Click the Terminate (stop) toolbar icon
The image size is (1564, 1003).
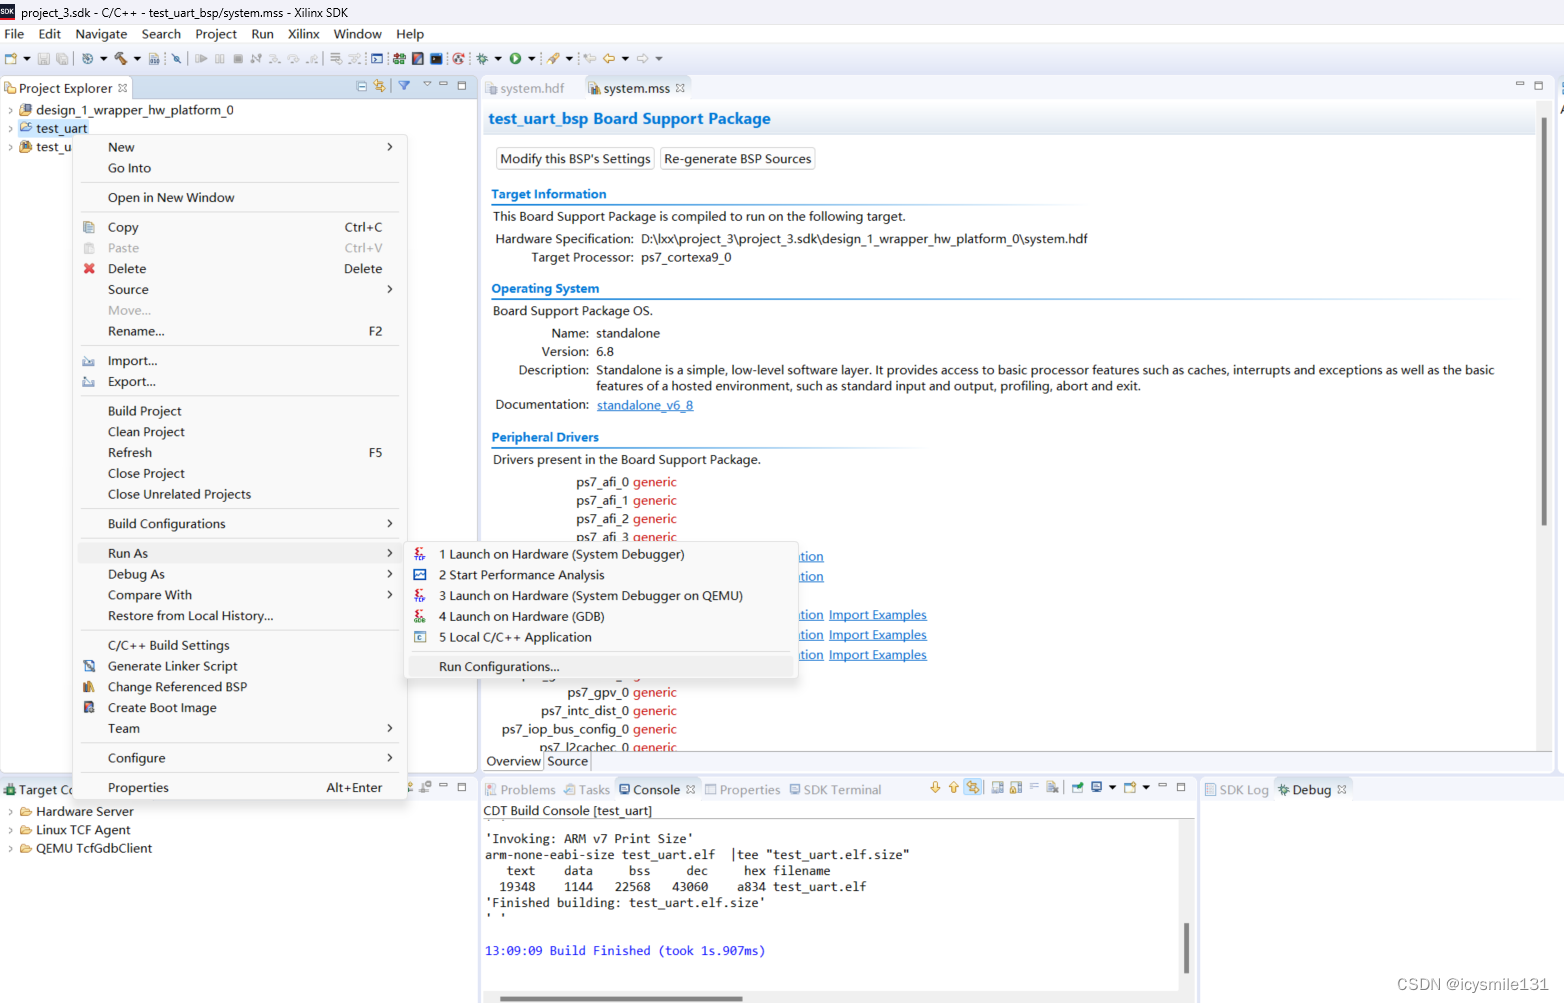pyautogui.click(x=238, y=58)
